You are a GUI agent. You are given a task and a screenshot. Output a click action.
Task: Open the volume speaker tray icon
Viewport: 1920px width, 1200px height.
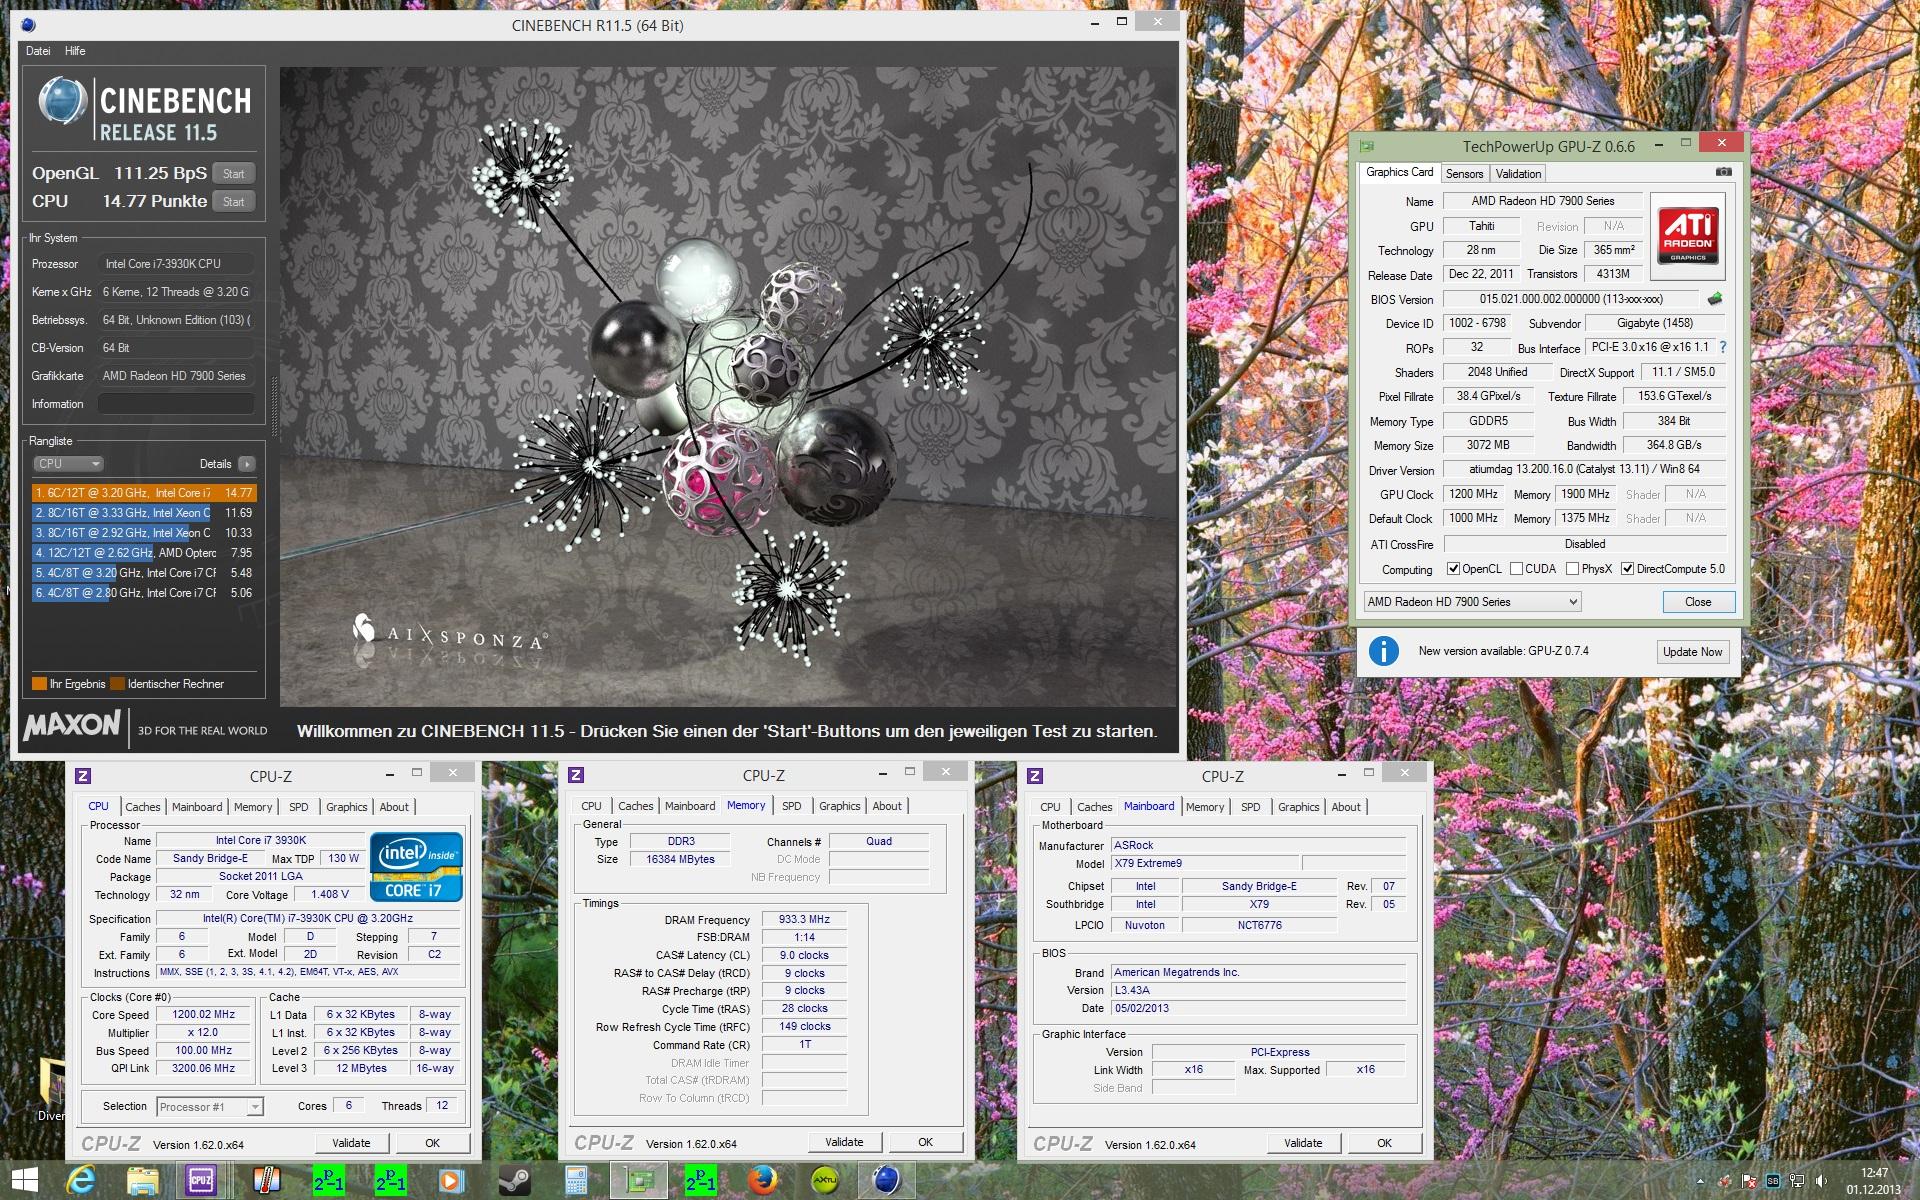tap(1821, 1181)
